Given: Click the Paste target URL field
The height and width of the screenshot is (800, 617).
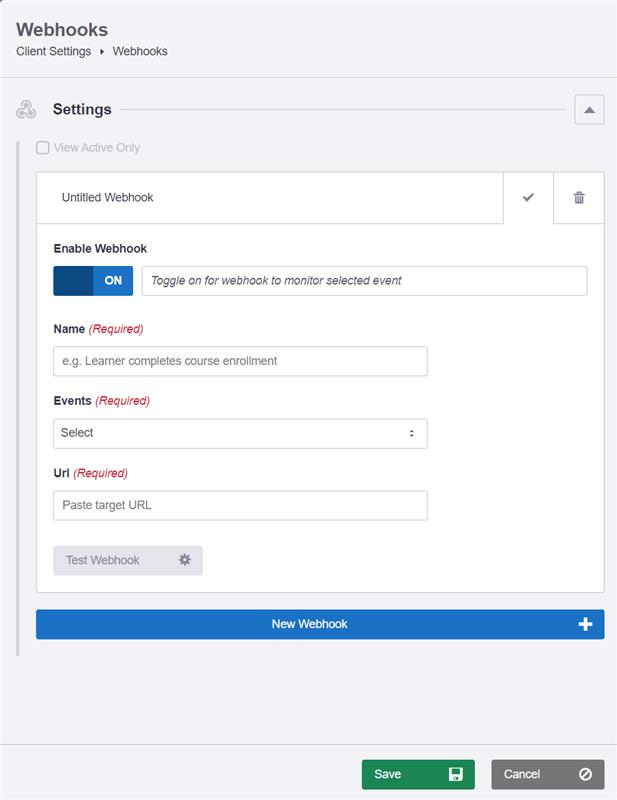Looking at the screenshot, I should tap(240, 505).
